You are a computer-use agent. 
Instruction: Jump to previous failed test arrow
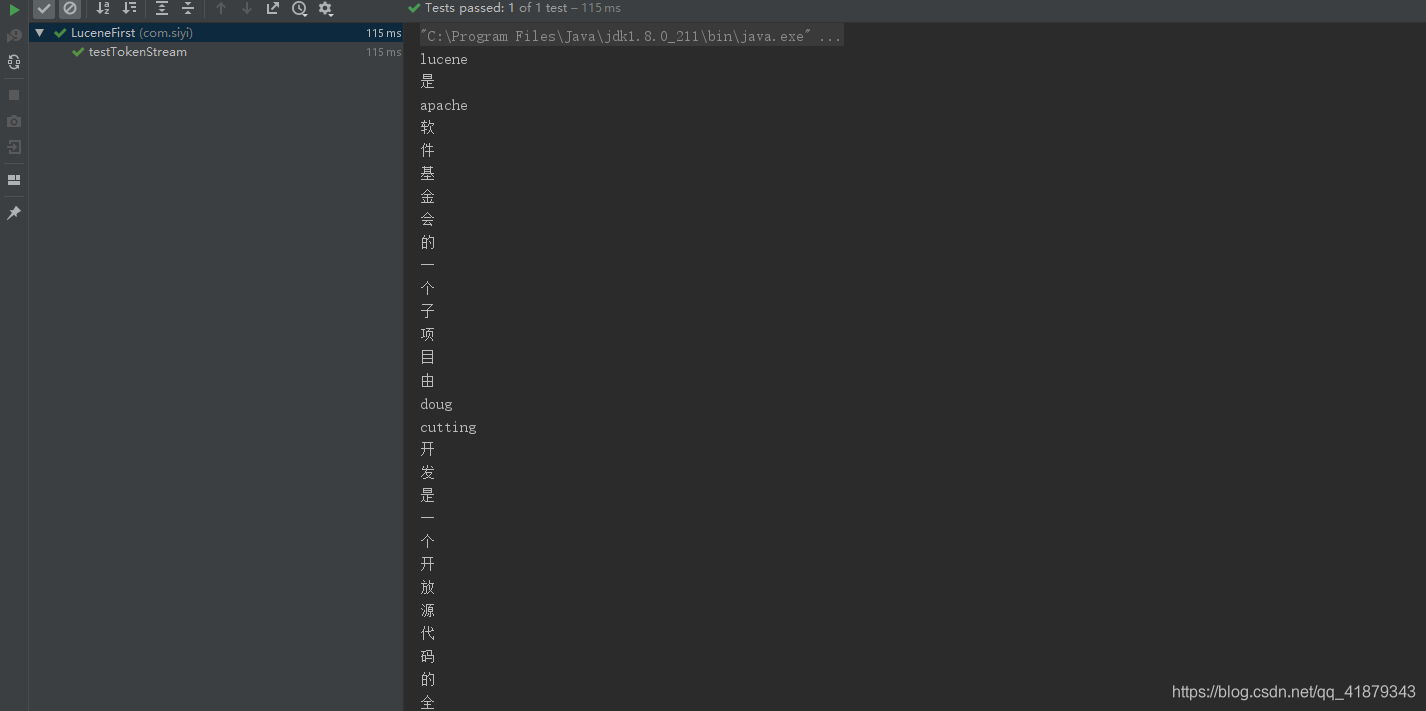(219, 9)
